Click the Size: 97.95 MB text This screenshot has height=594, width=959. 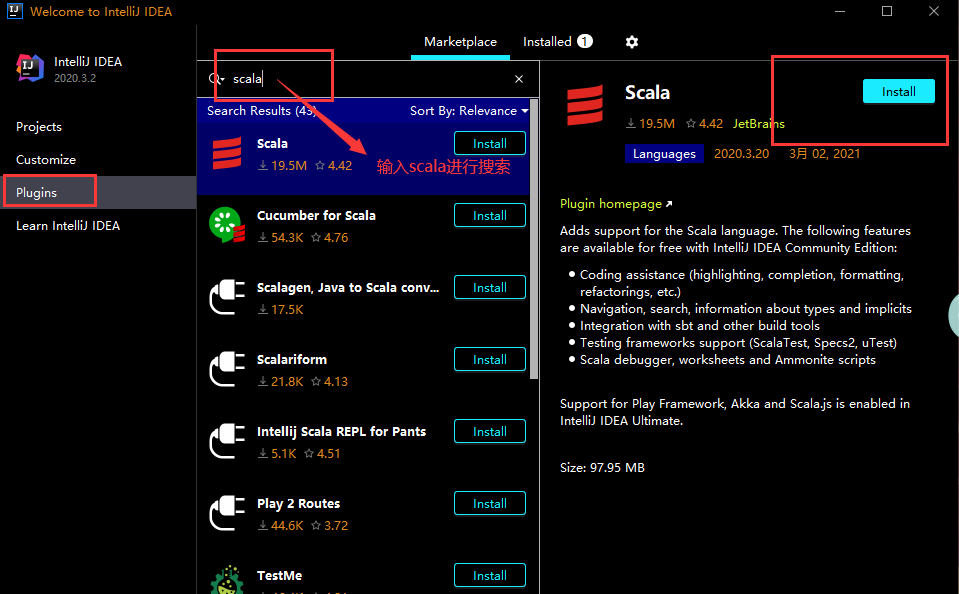(x=602, y=467)
